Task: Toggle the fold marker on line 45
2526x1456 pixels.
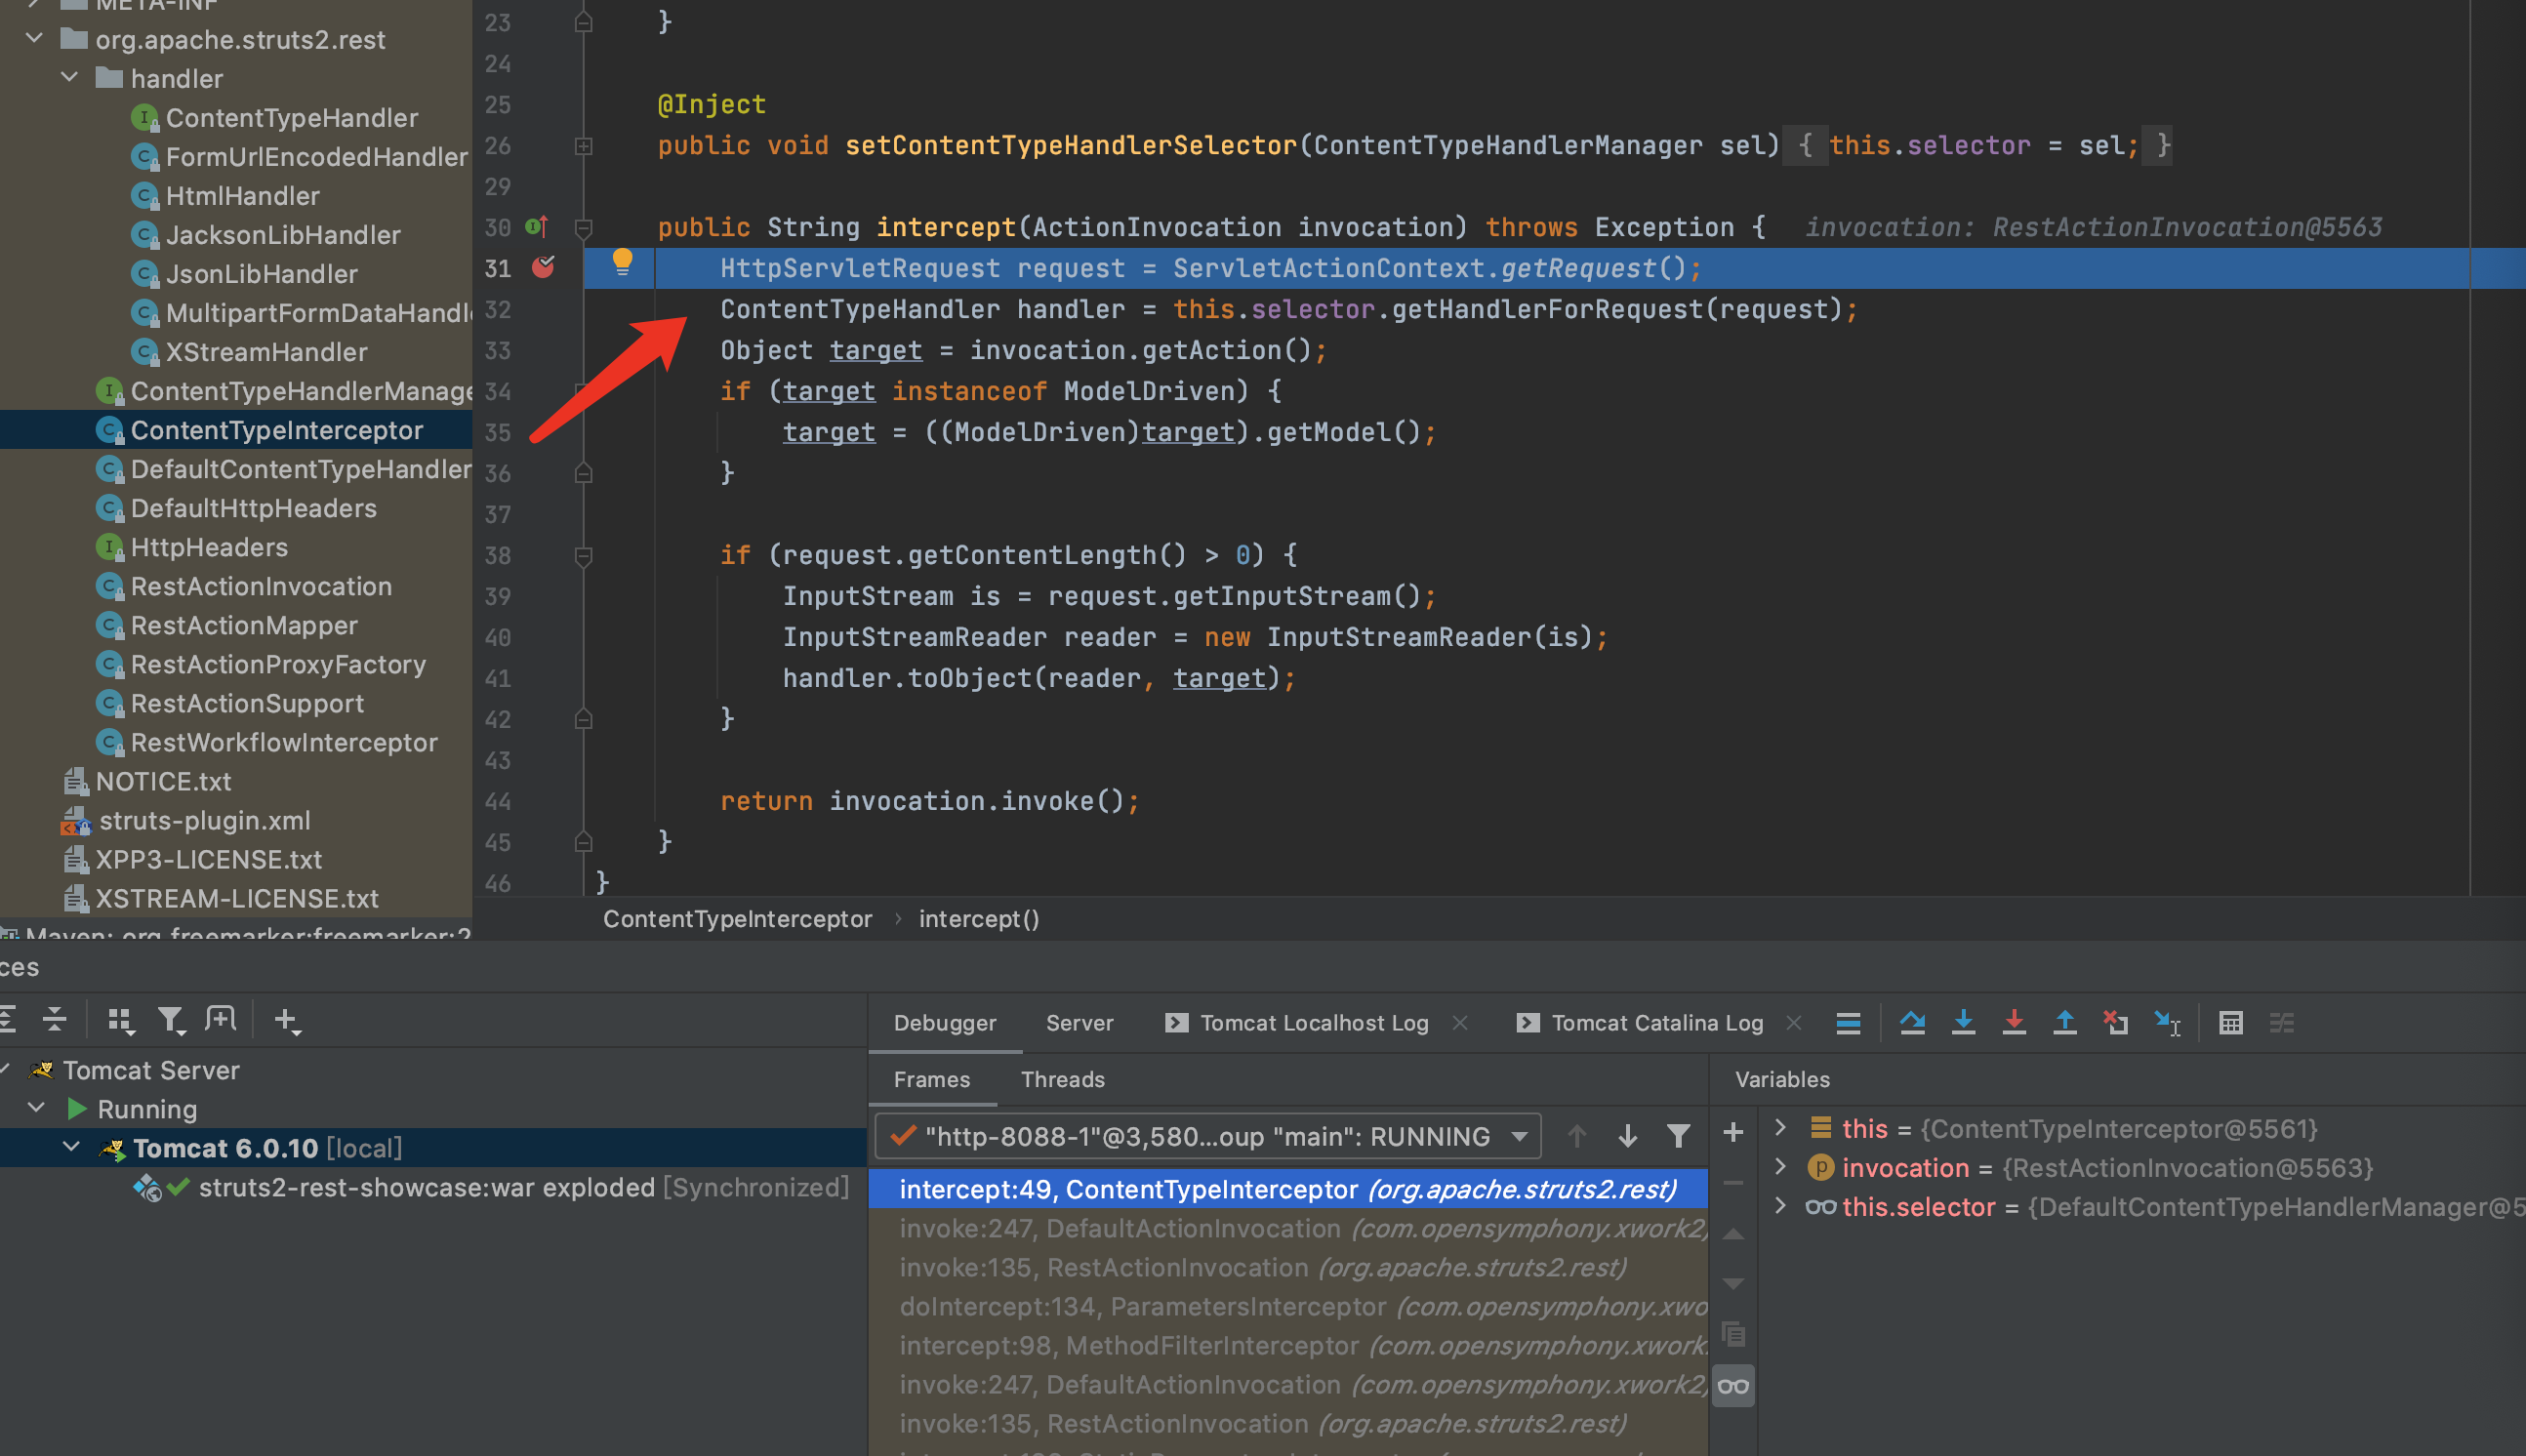Action: tap(584, 842)
